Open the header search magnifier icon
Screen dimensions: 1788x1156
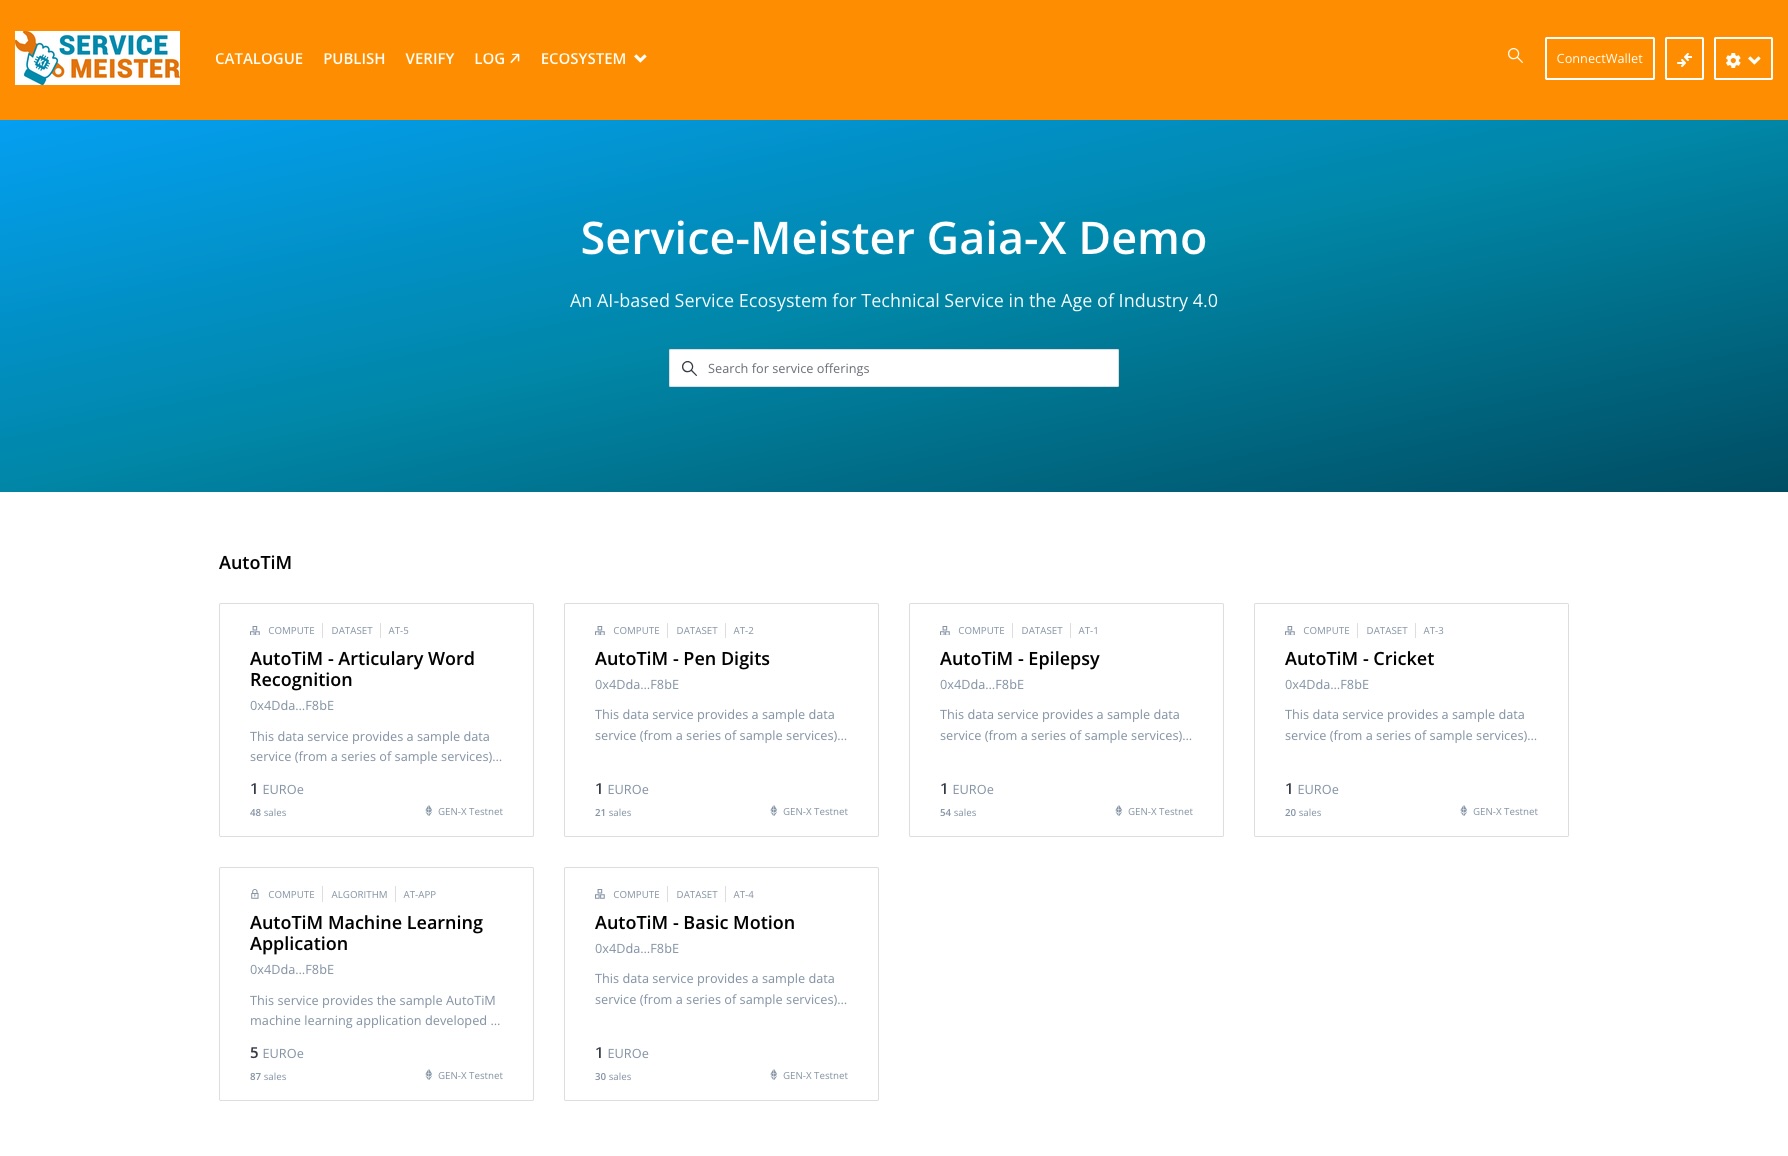1515,56
